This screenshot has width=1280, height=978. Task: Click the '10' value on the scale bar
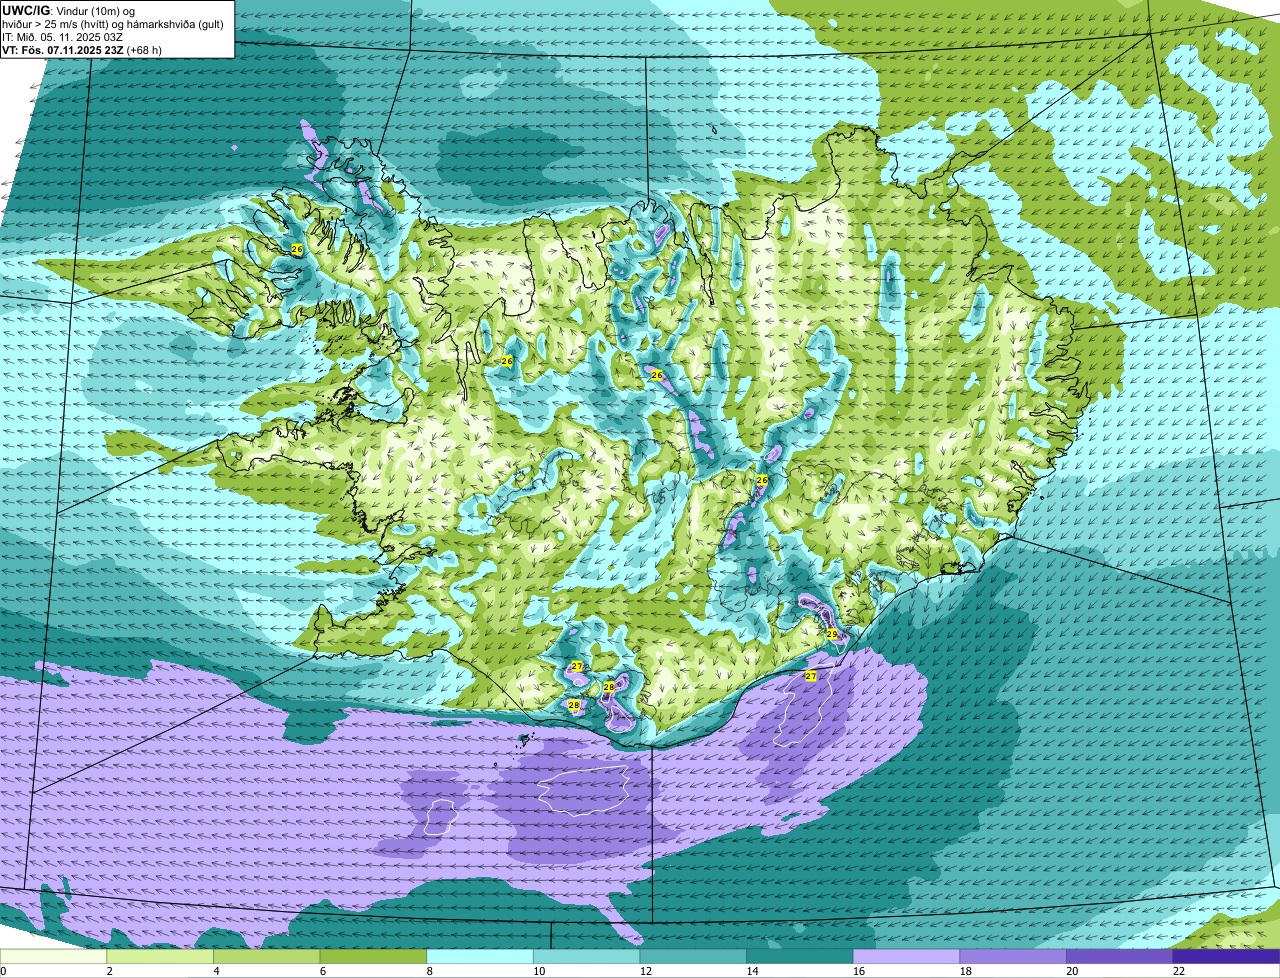539,970
